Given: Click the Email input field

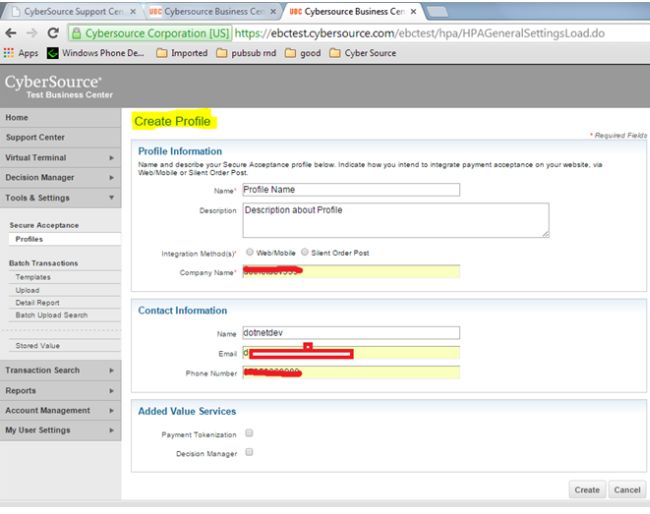Looking at the screenshot, I should tap(351, 353).
